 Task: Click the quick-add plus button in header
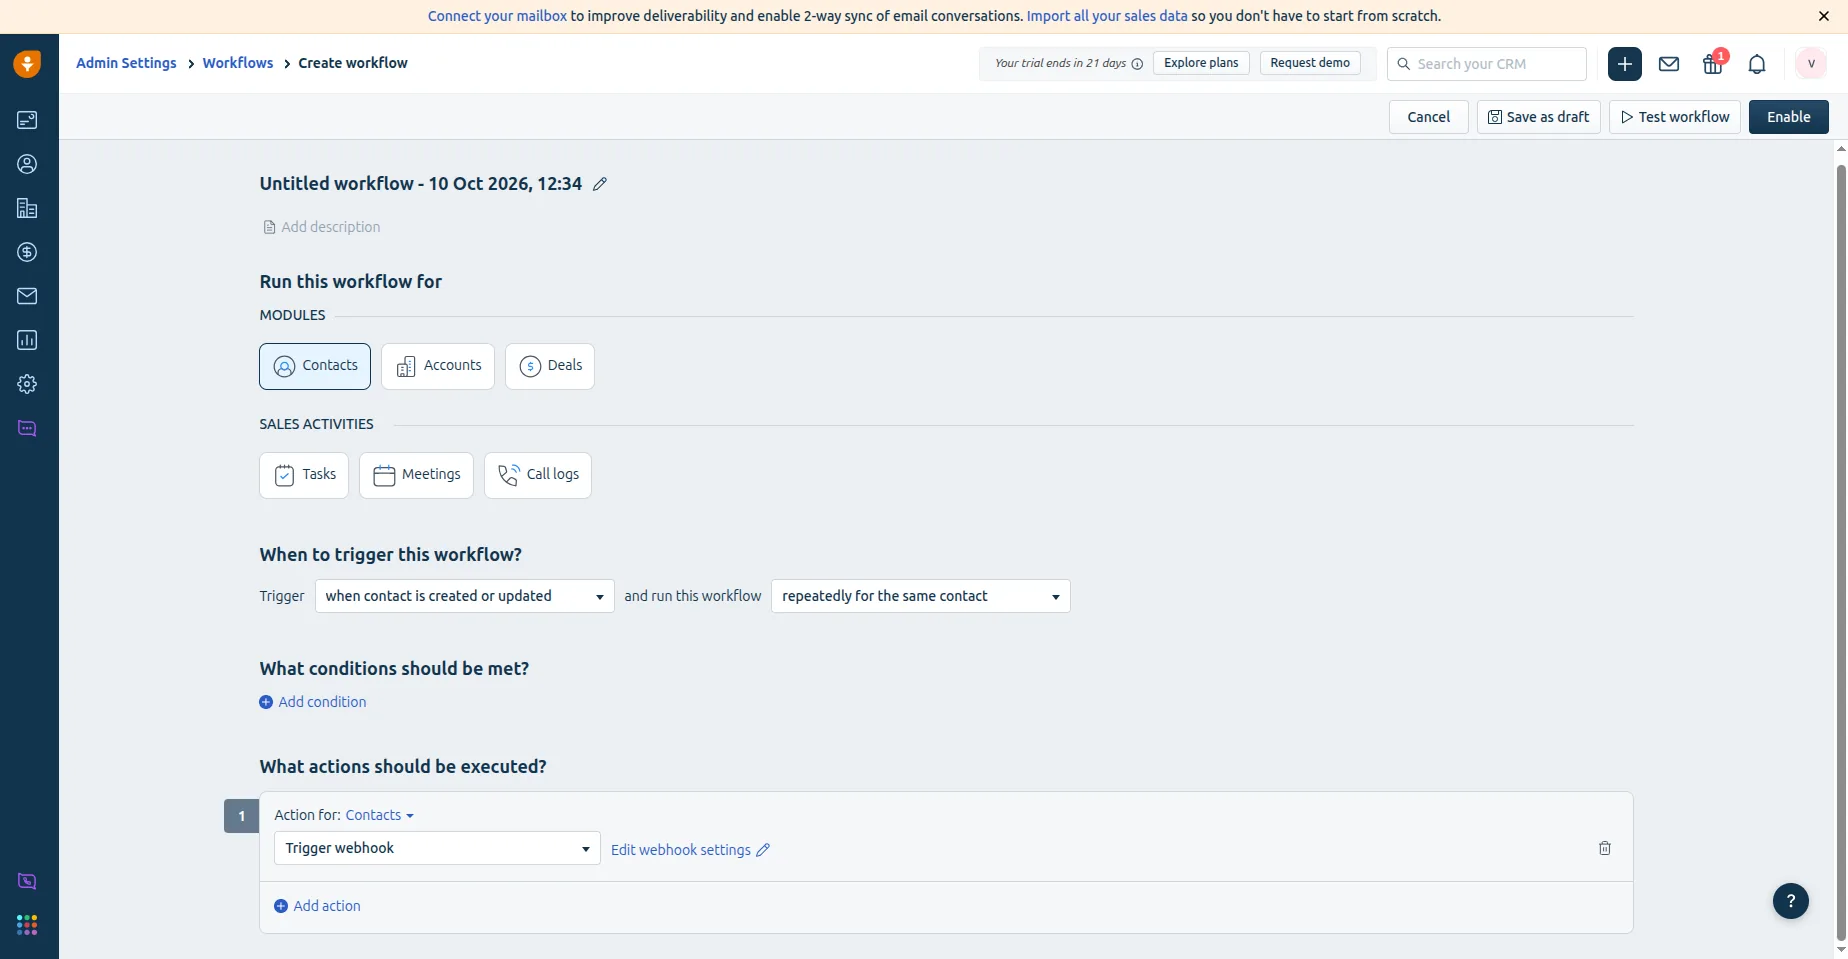click(1625, 64)
